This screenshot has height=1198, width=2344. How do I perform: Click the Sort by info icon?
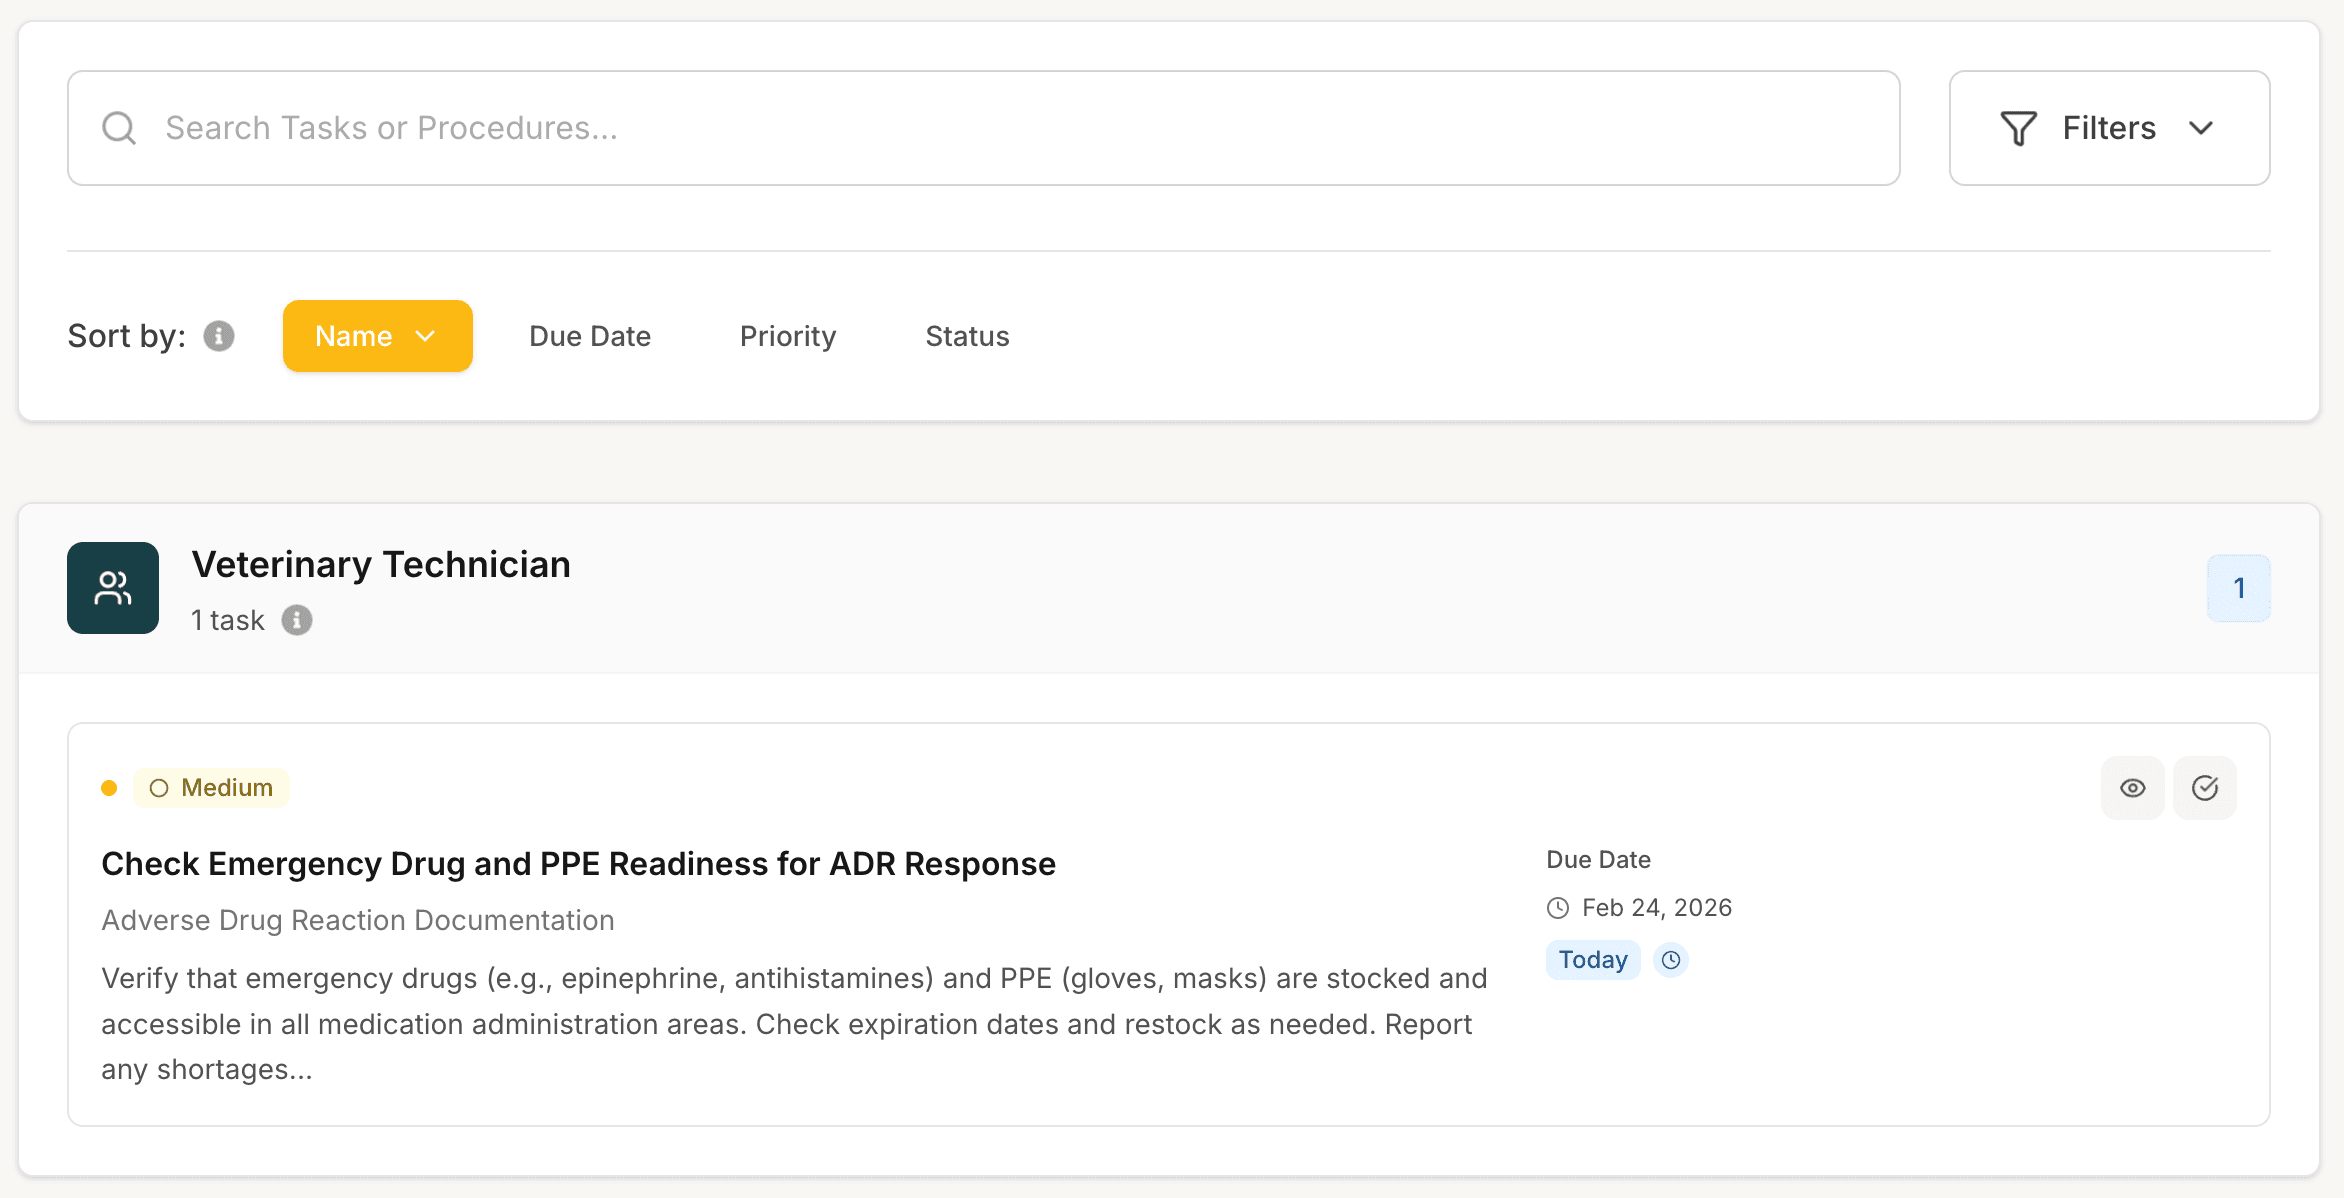pos(219,336)
